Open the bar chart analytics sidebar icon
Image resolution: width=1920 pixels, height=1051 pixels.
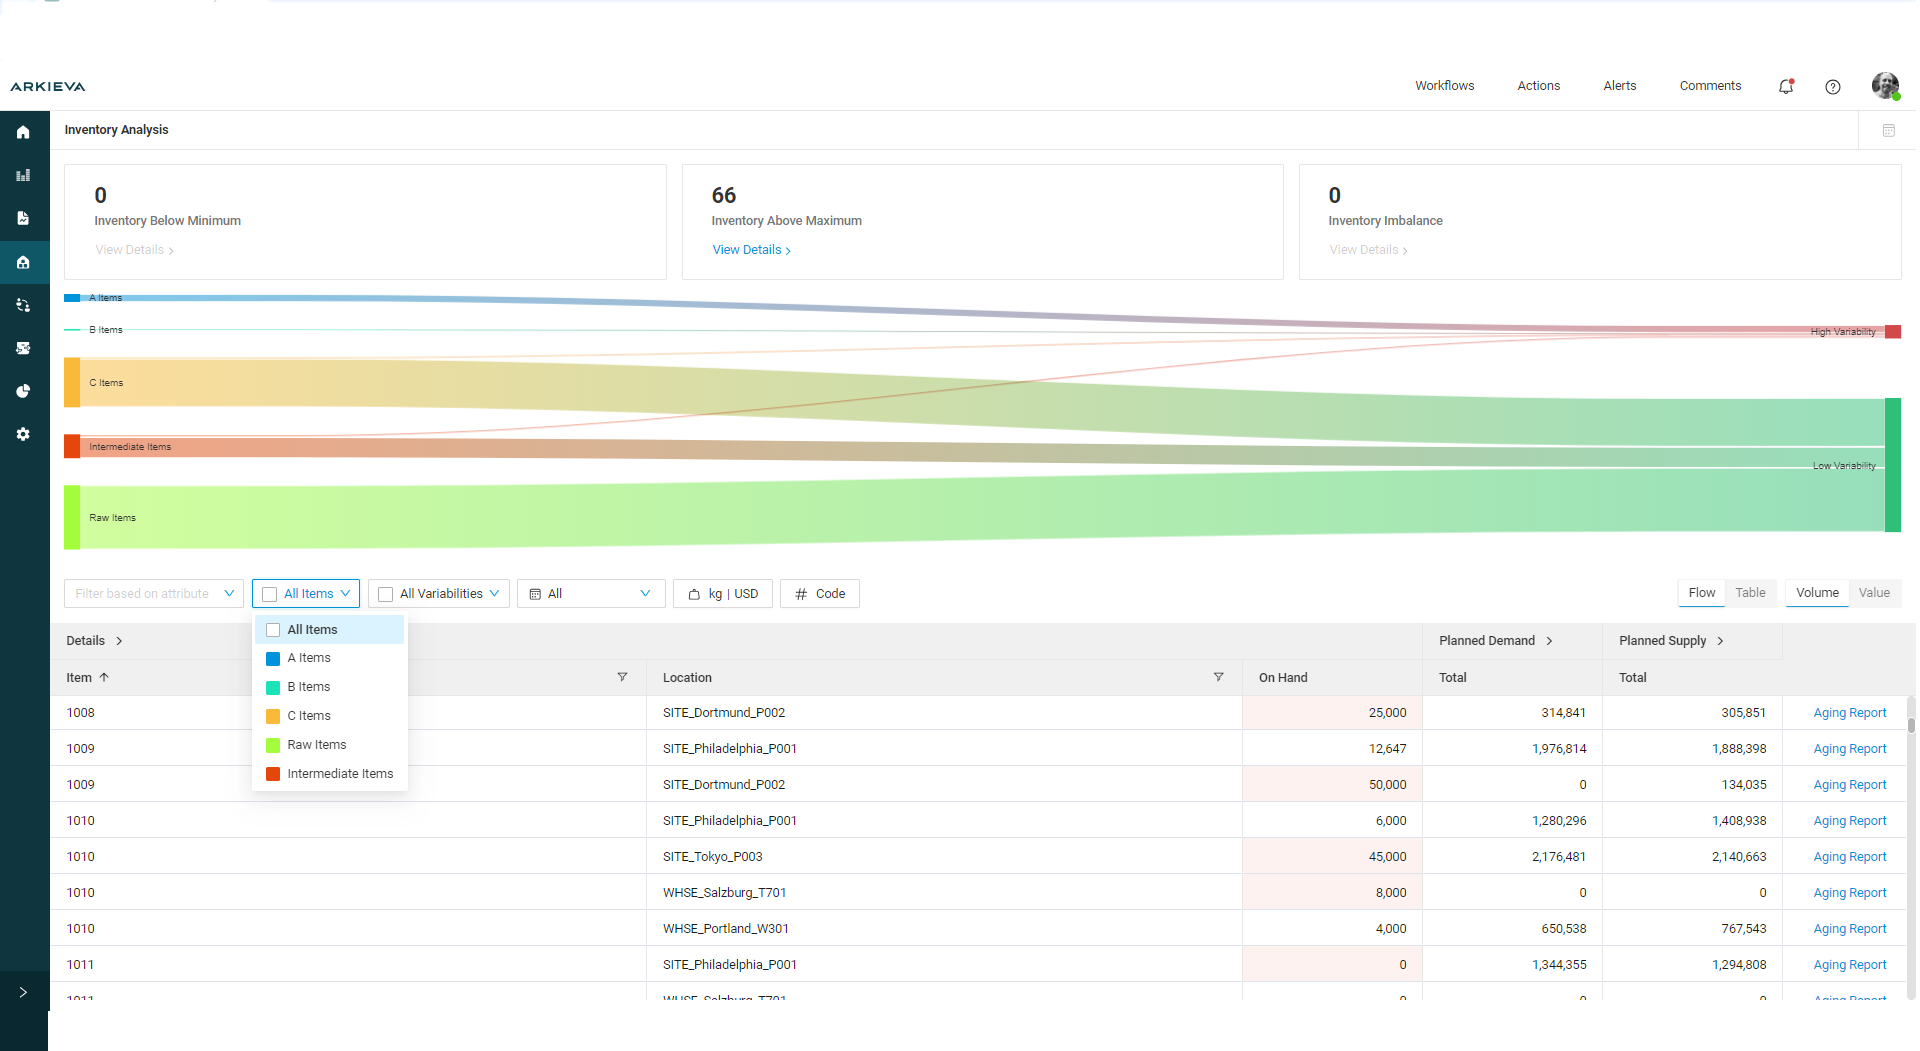coord(23,175)
